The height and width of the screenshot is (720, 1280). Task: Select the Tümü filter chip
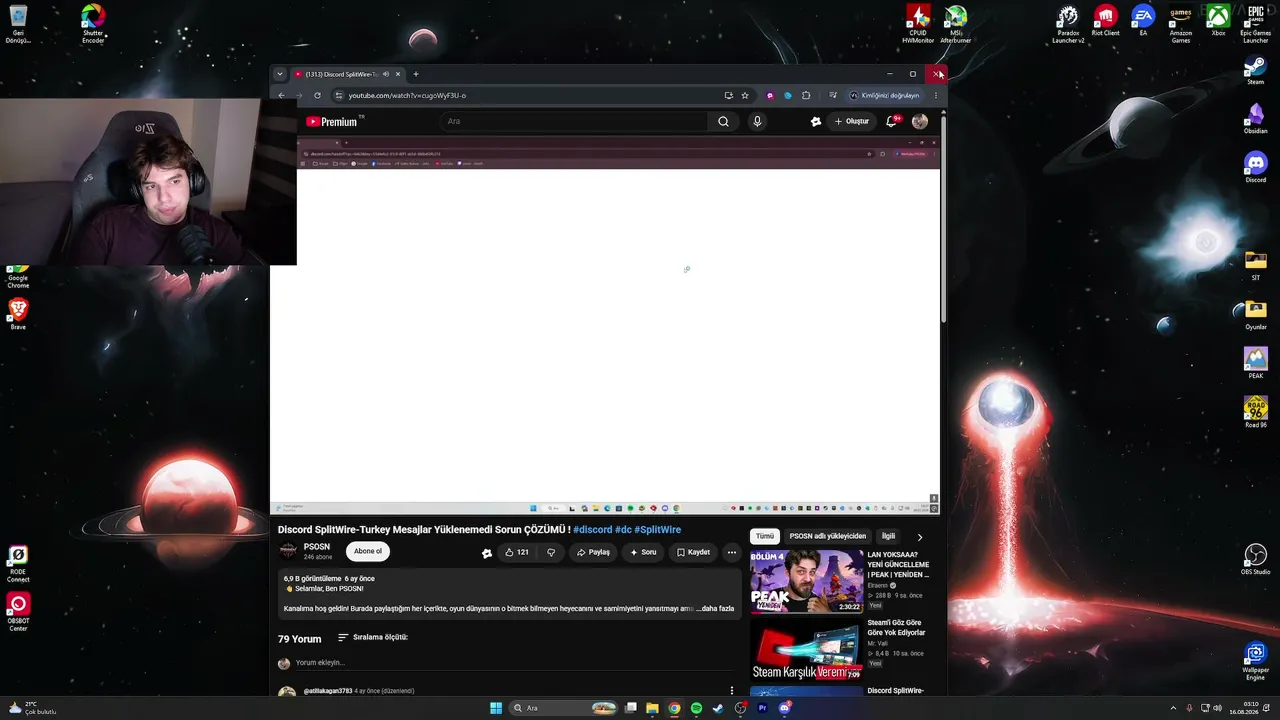click(x=765, y=536)
